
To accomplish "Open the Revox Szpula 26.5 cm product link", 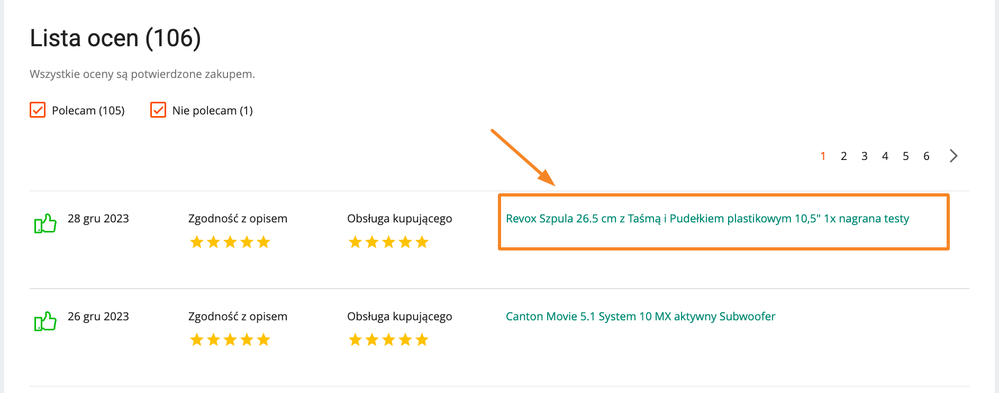I will 707,218.
